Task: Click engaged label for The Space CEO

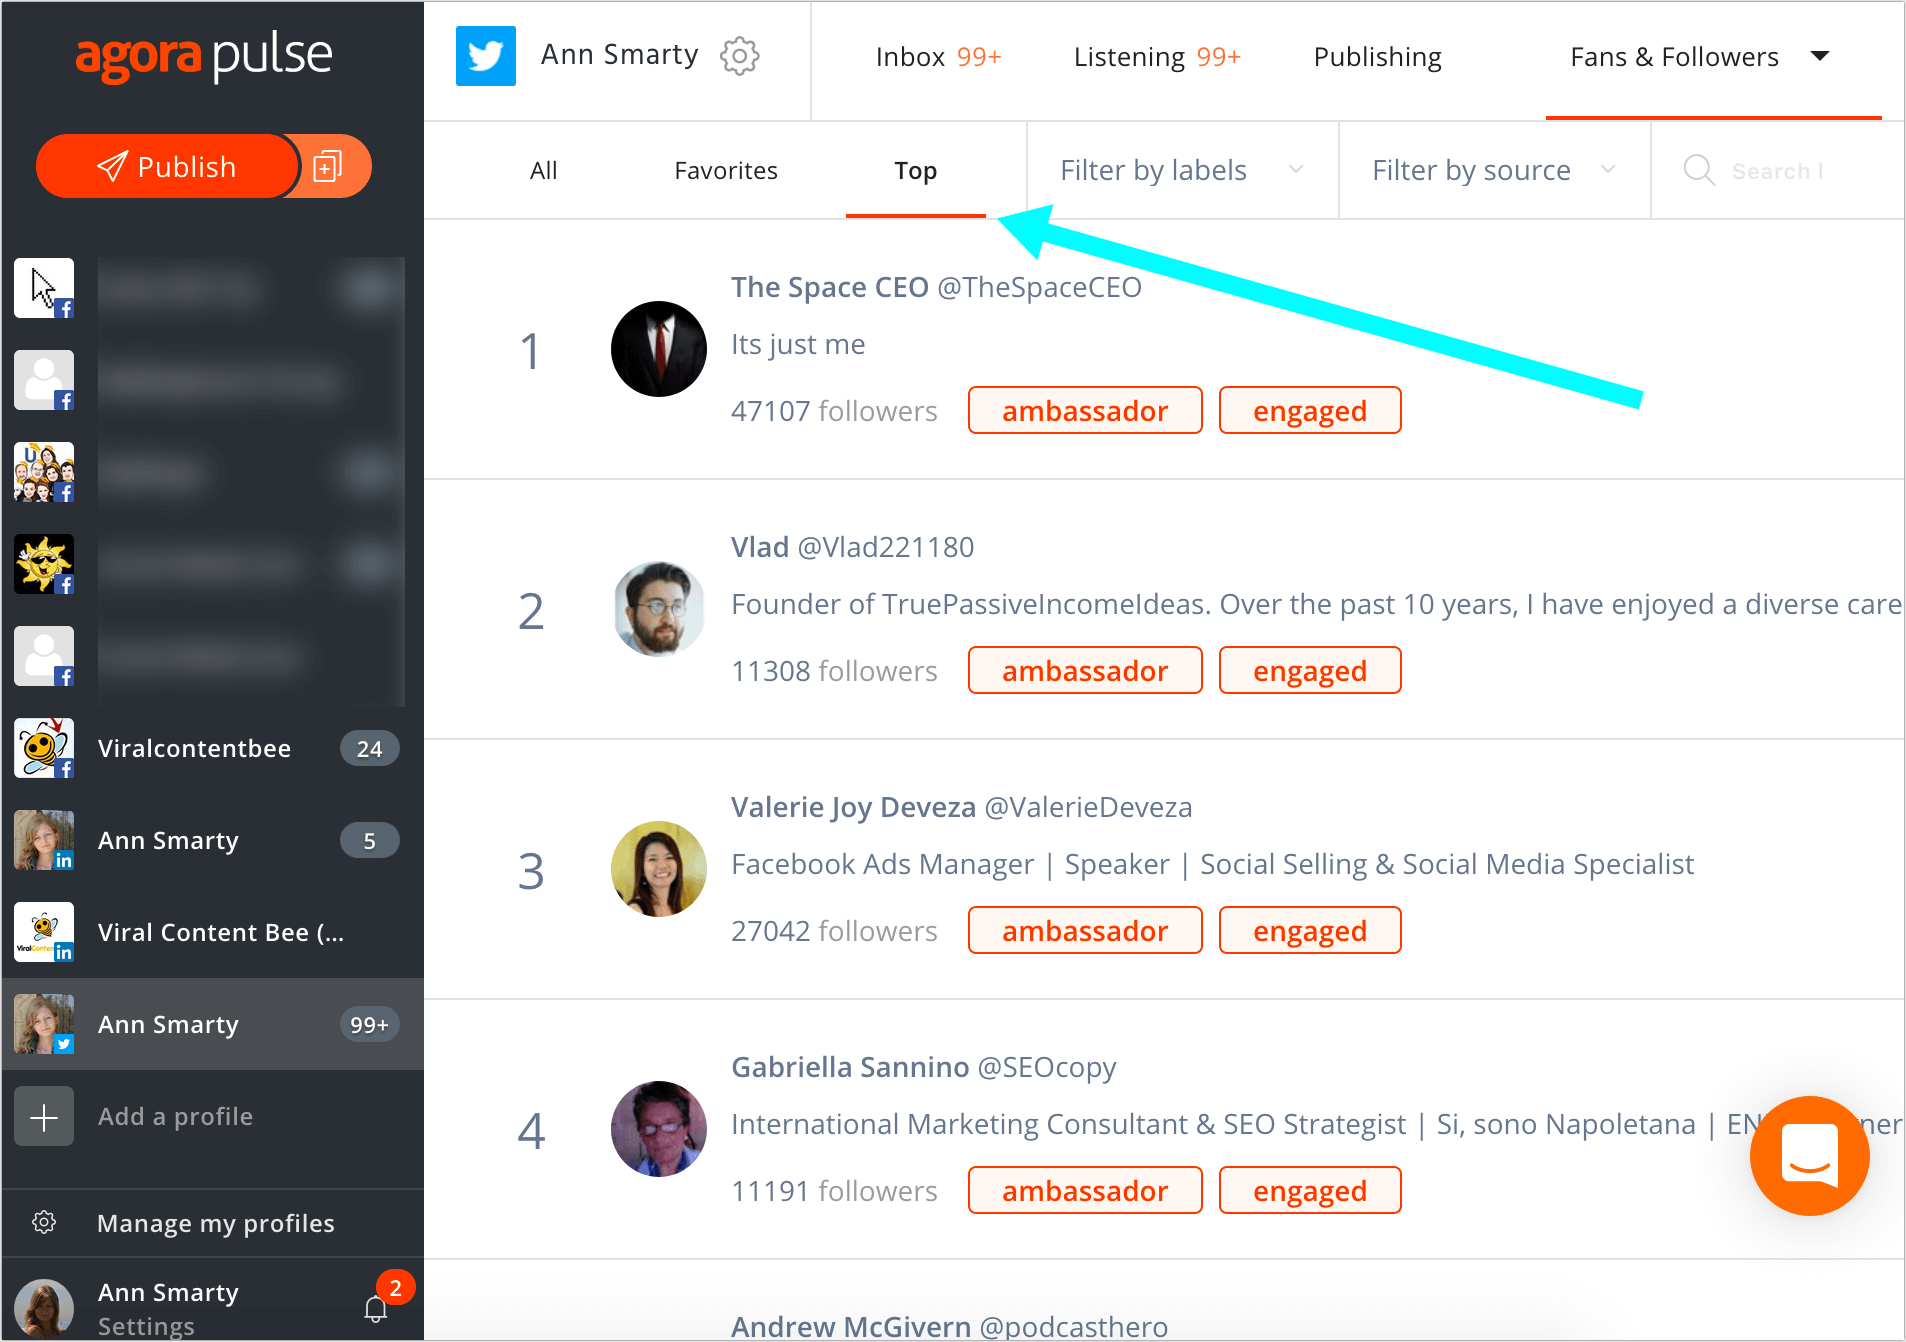Action: click(x=1310, y=410)
